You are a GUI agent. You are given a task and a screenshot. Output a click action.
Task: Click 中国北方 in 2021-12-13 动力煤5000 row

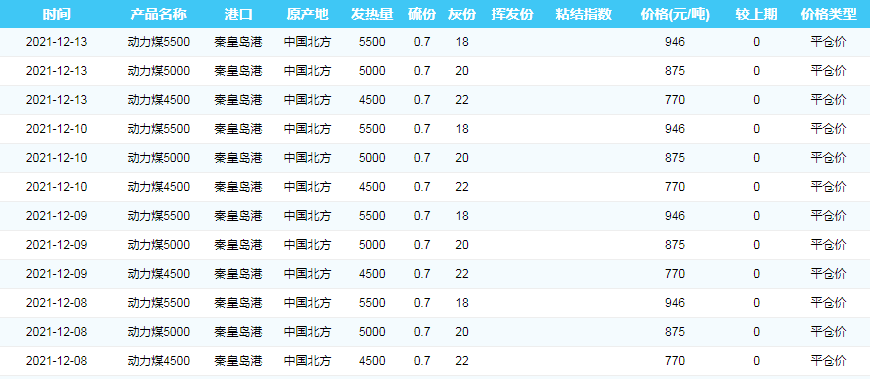click(x=307, y=71)
